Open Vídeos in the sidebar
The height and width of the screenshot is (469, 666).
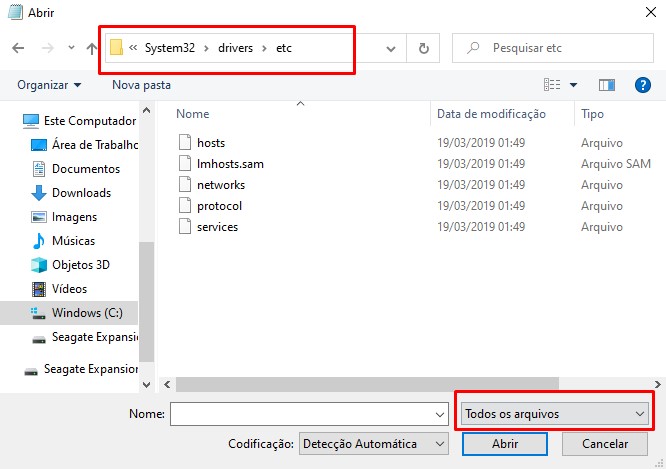pos(69,289)
